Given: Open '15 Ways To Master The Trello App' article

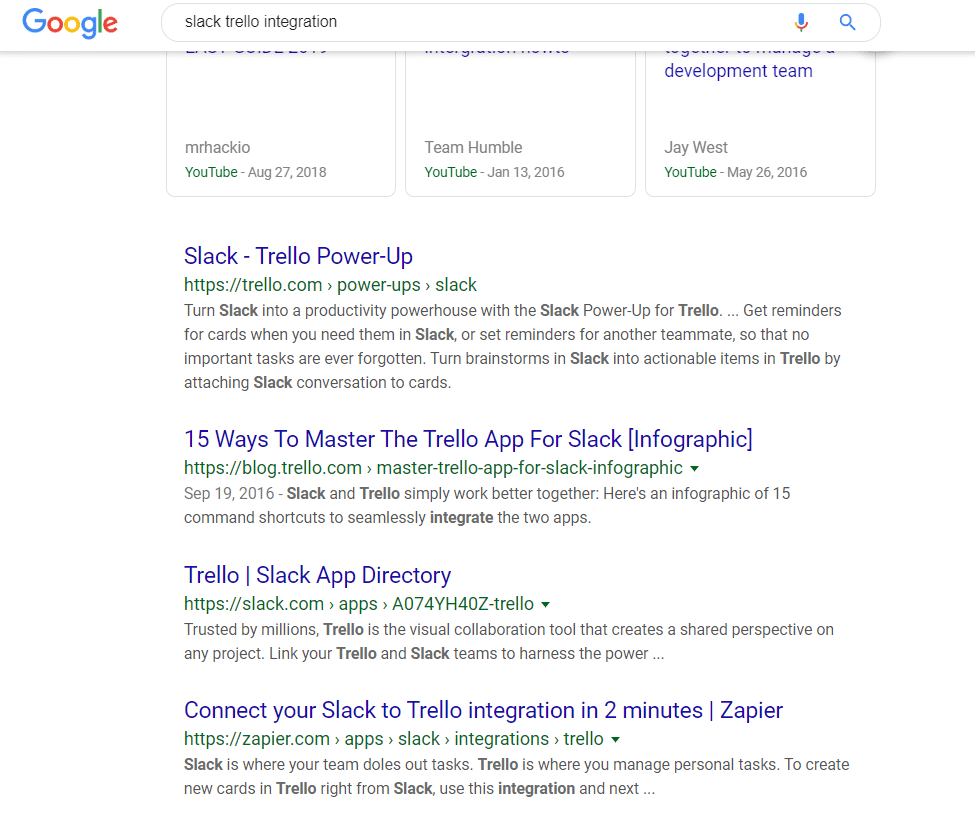Looking at the screenshot, I should click(x=468, y=439).
